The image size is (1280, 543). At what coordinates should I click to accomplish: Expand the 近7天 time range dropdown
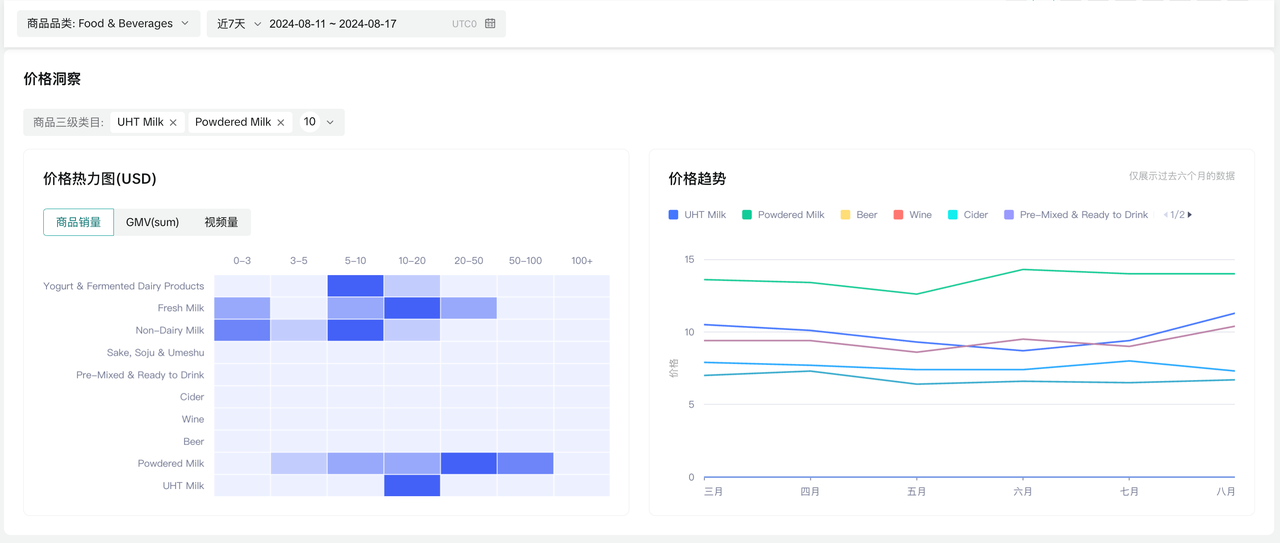click(238, 24)
